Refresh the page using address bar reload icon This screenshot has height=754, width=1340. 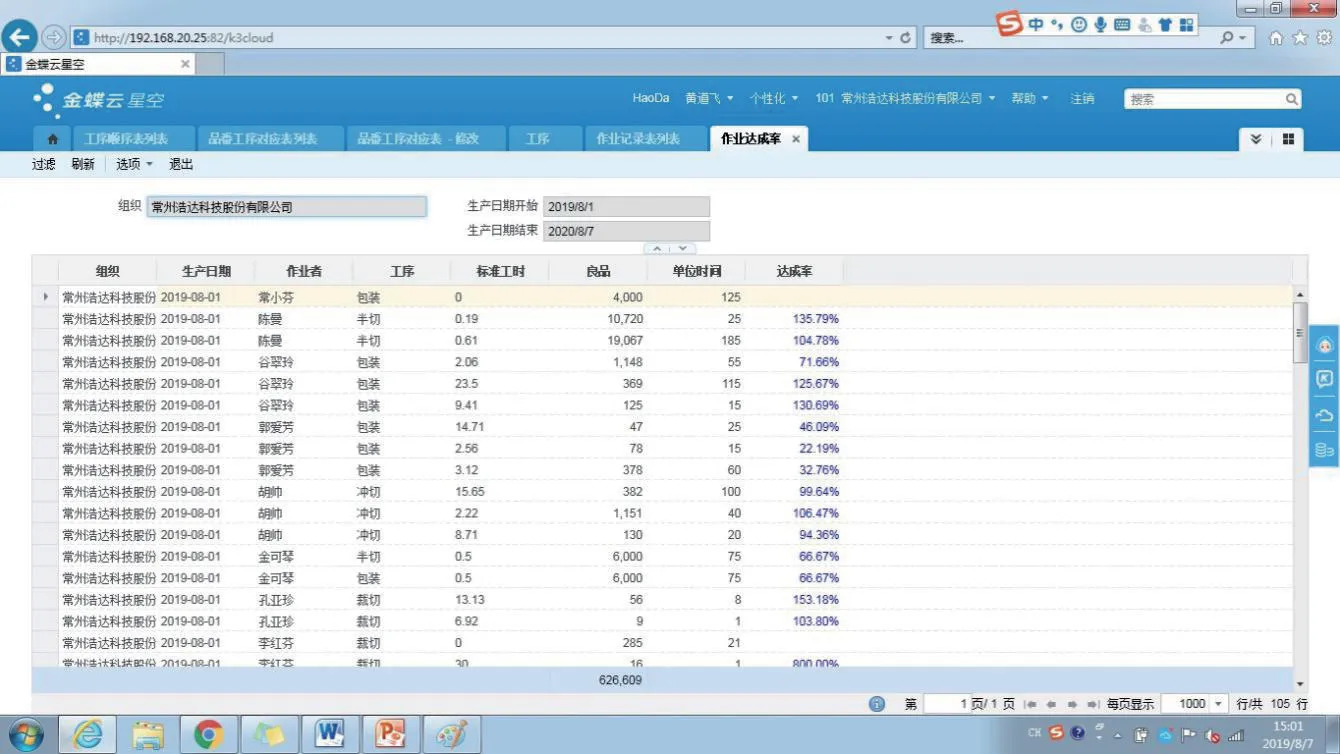[906, 38]
